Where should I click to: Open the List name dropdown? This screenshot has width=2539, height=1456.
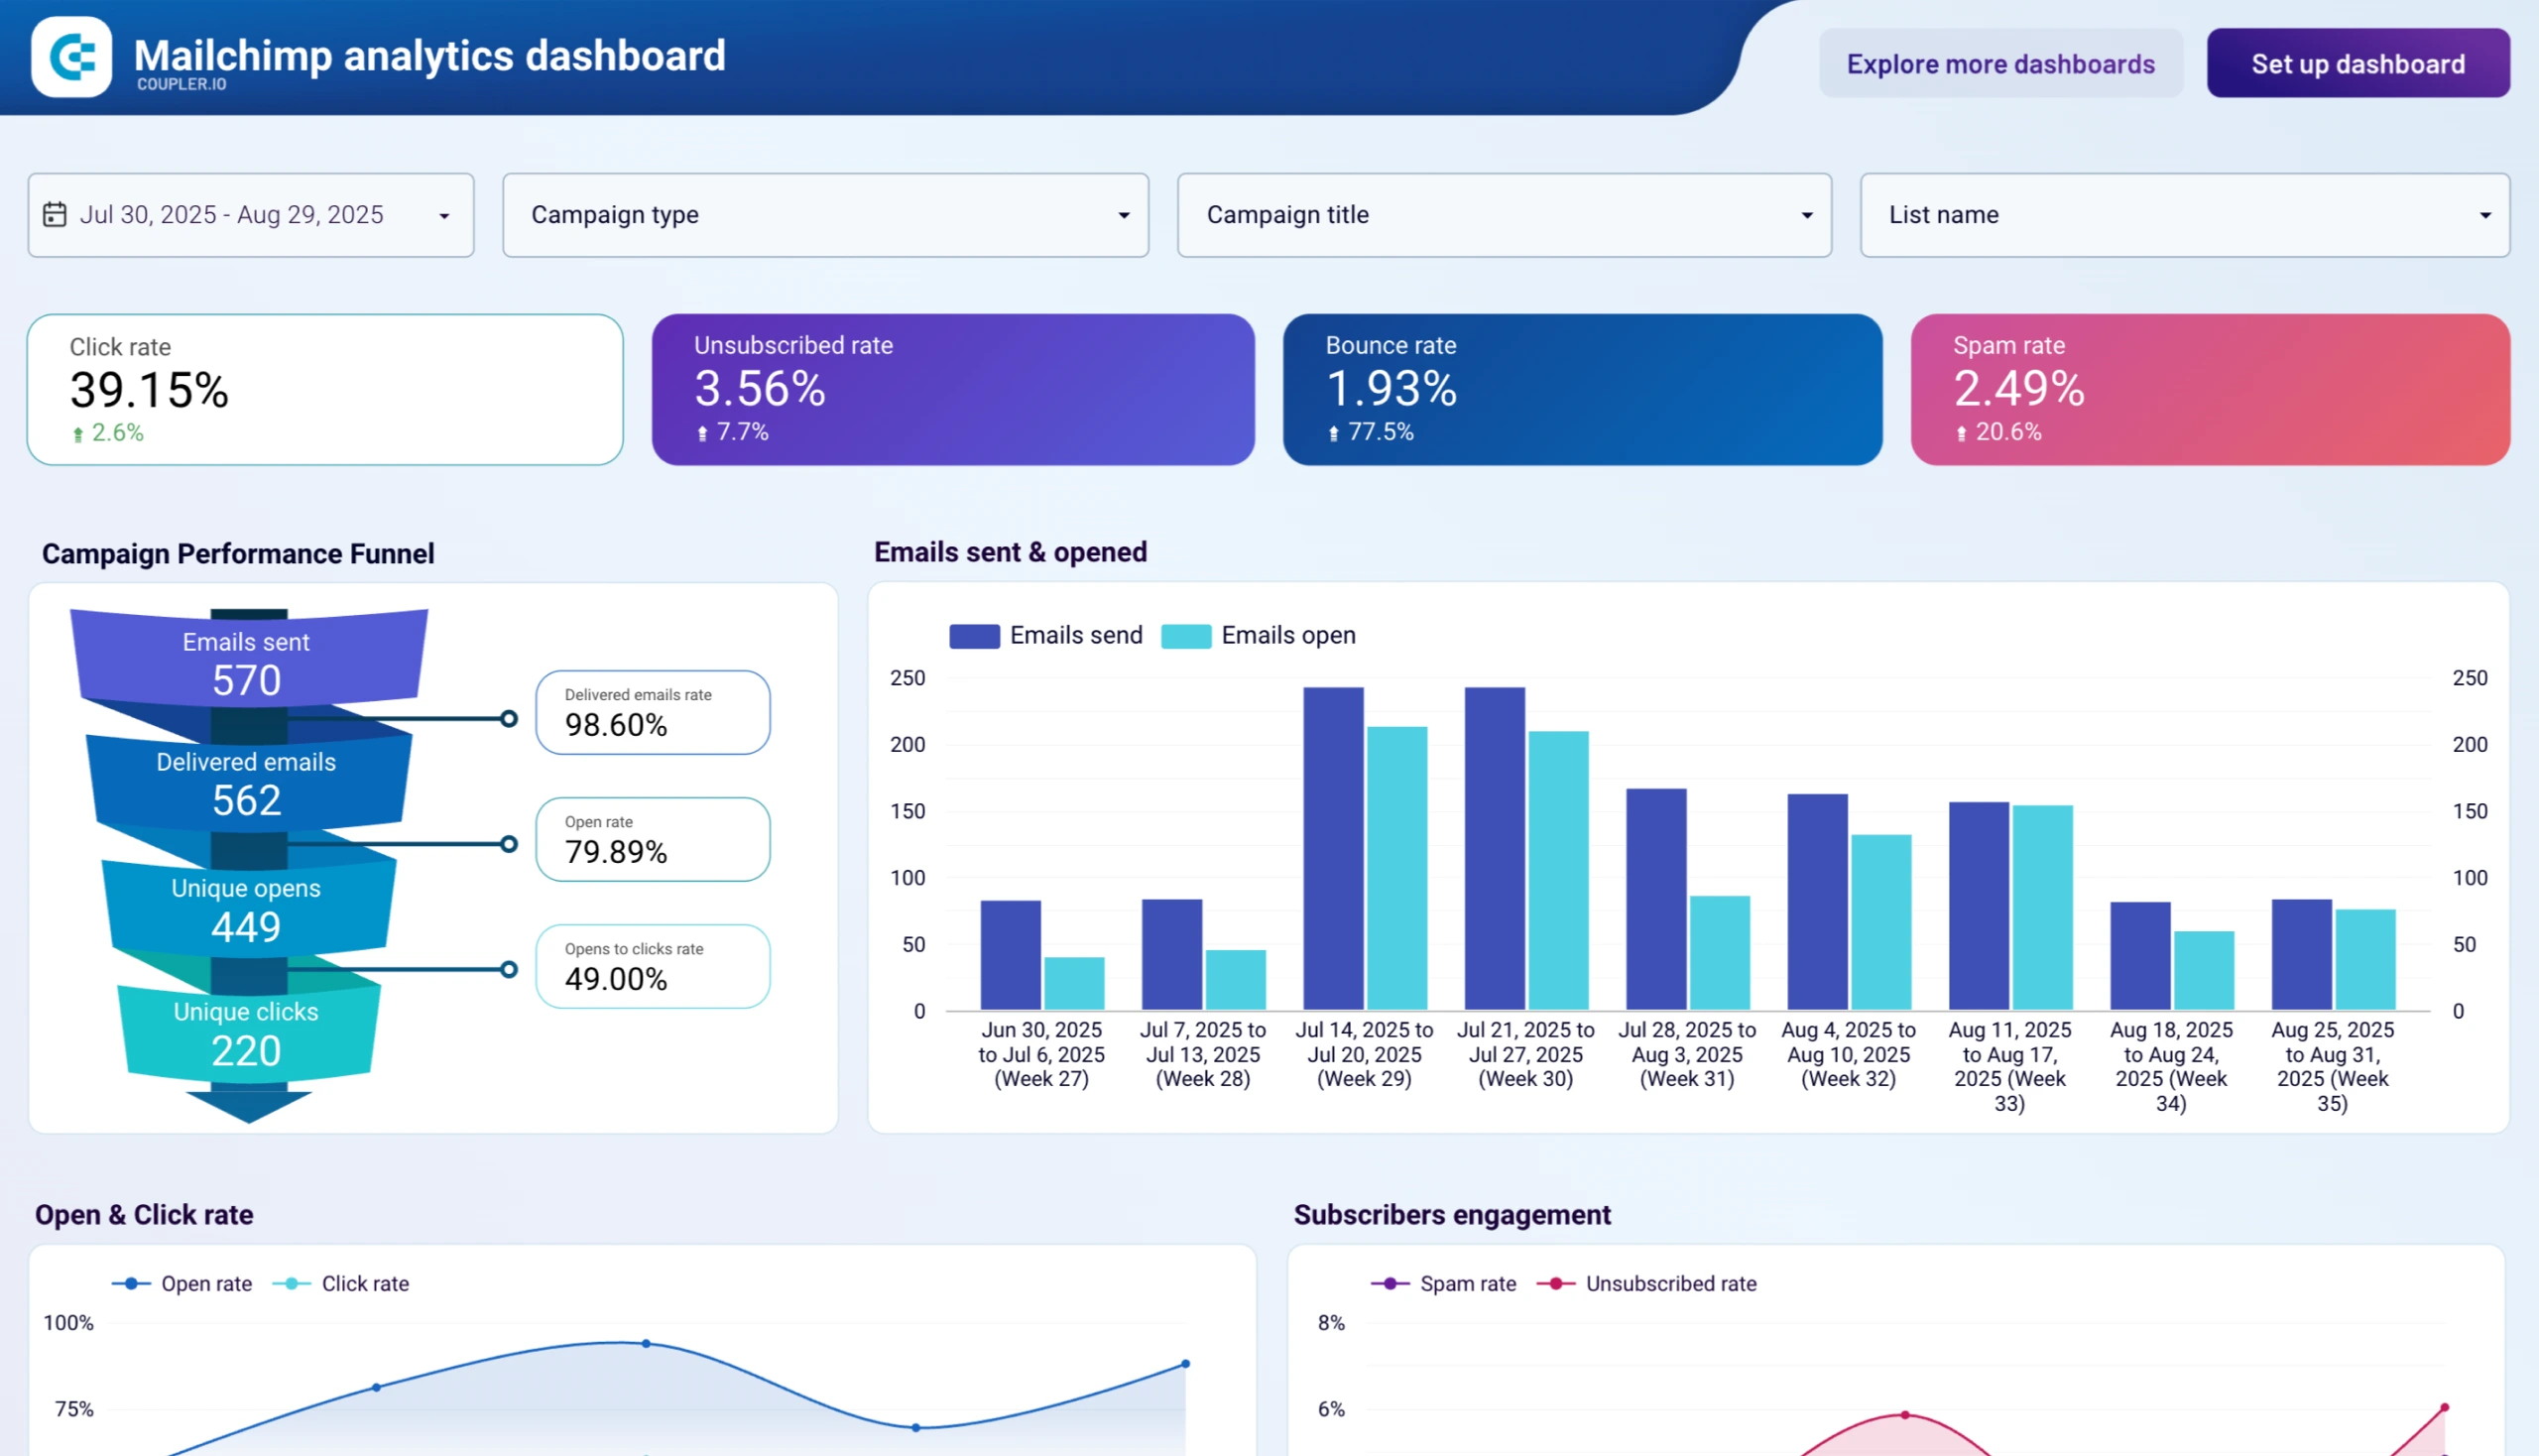2184,214
